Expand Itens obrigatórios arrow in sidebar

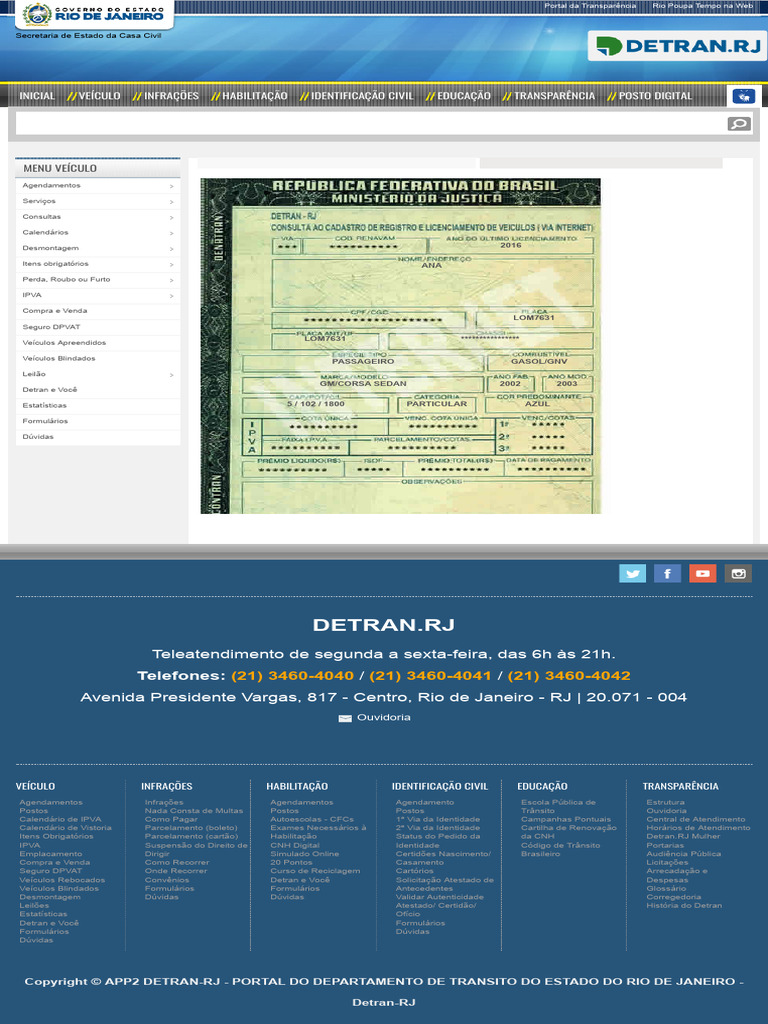click(x=172, y=264)
